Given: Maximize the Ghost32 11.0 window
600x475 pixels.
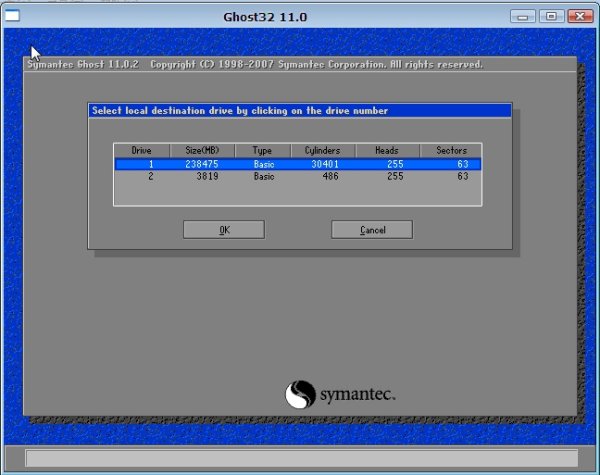Looking at the screenshot, I should tap(549, 16).
